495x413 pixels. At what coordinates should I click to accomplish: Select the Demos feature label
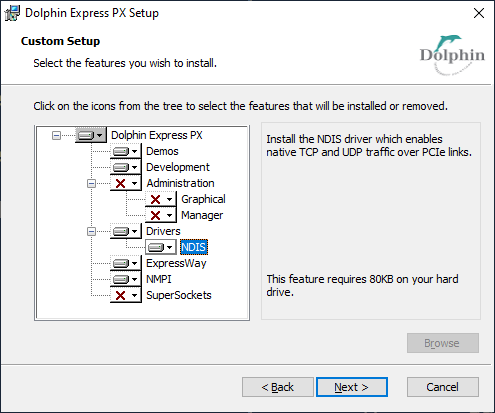click(162, 151)
